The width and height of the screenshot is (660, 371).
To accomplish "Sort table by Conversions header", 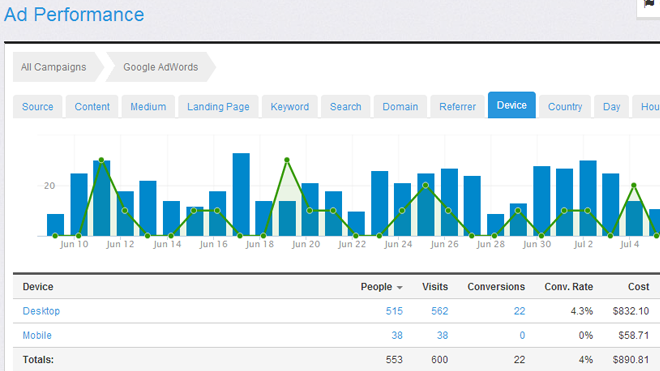I will (x=496, y=287).
